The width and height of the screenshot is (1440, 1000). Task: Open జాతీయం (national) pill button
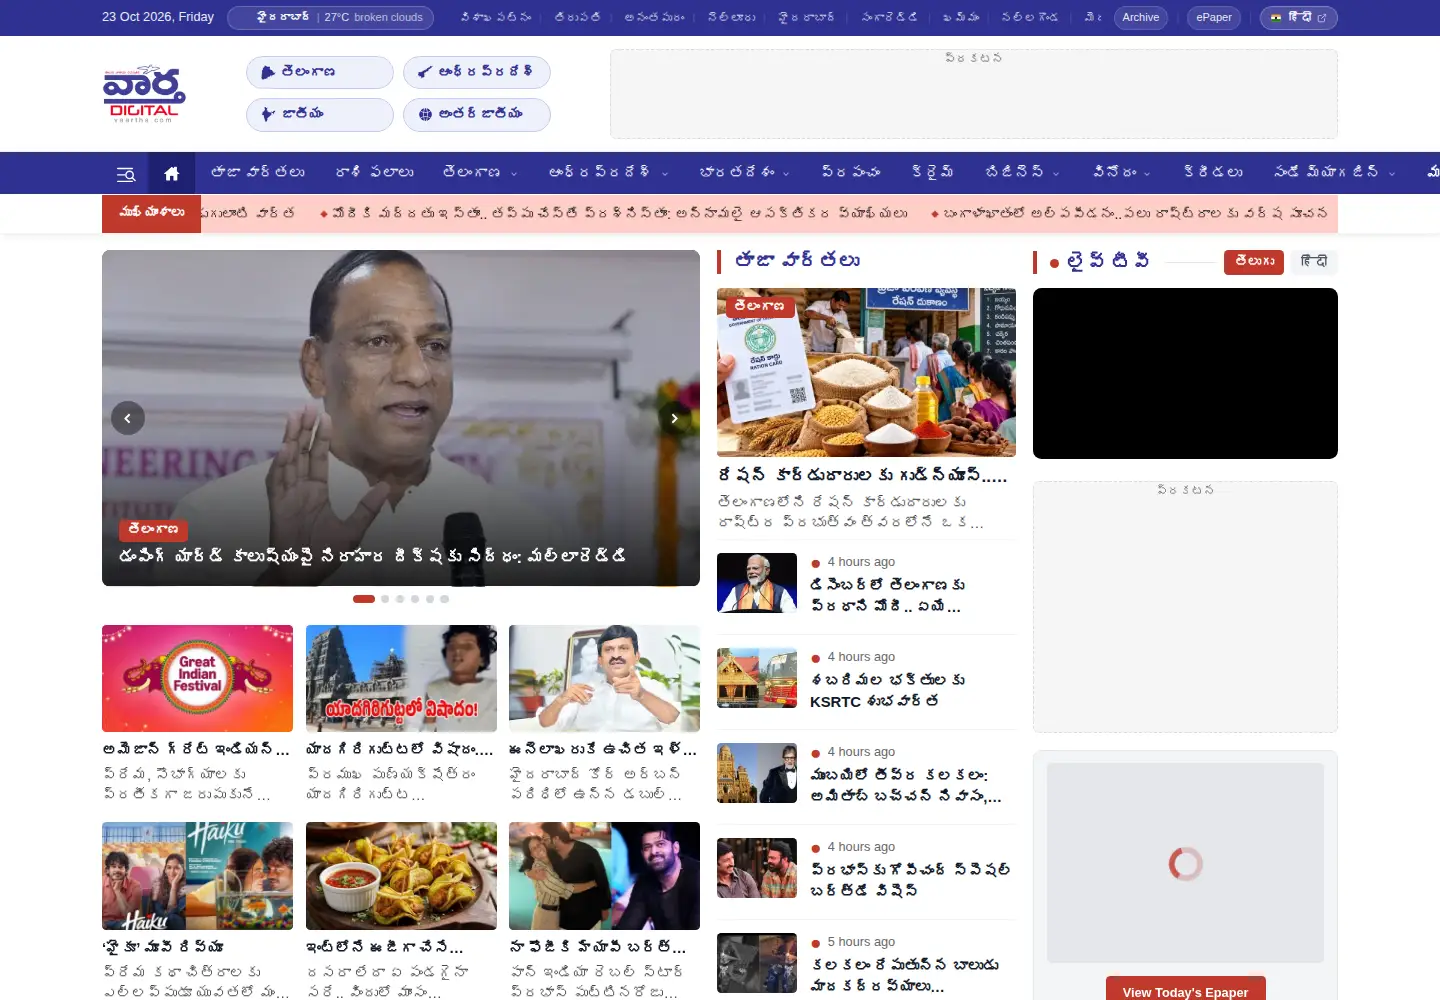click(320, 114)
